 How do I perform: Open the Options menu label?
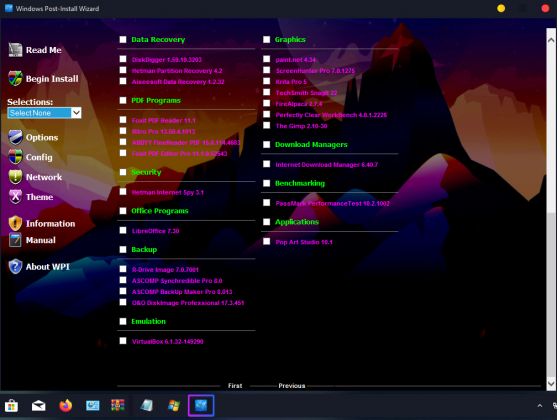(x=42, y=137)
